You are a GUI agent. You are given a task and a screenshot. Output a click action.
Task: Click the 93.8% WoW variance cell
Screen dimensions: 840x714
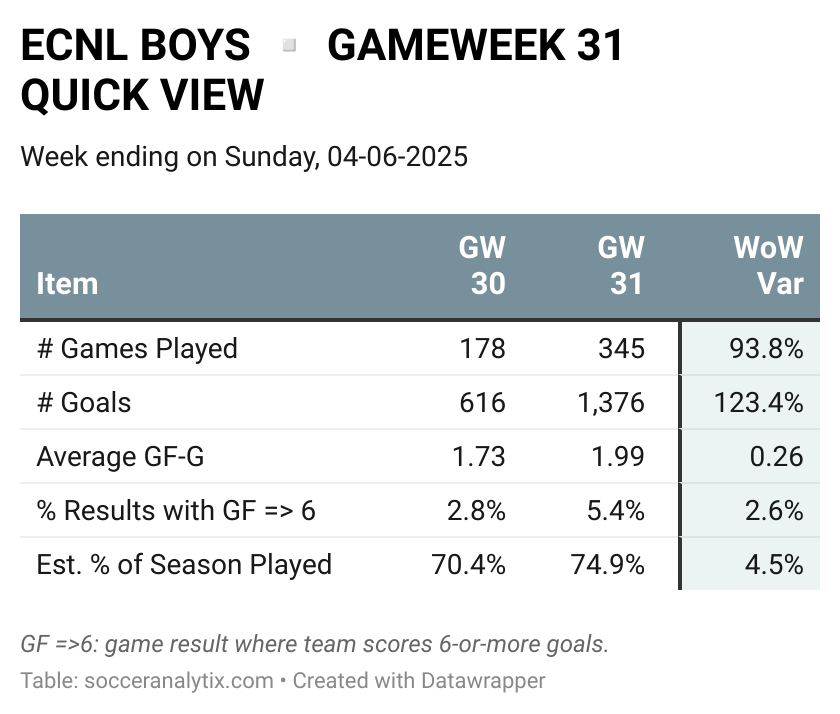[766, 349]
